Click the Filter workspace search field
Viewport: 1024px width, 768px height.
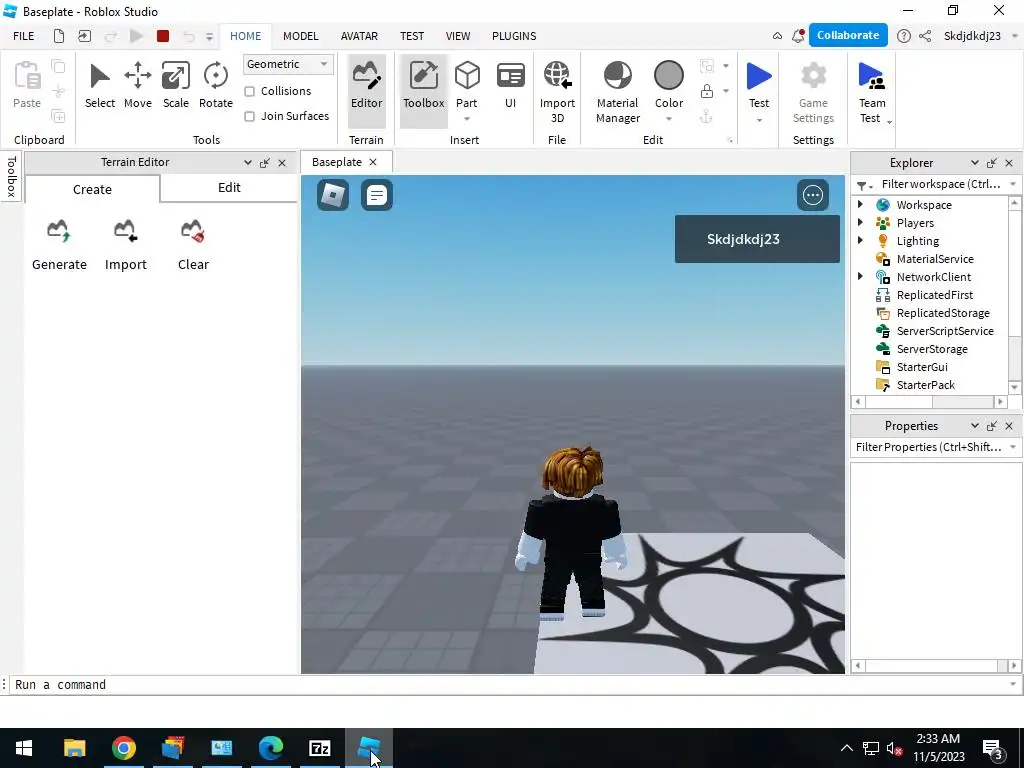939,184
